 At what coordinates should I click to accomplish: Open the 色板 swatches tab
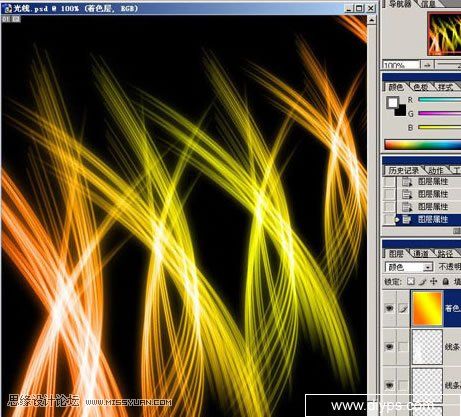421,87
